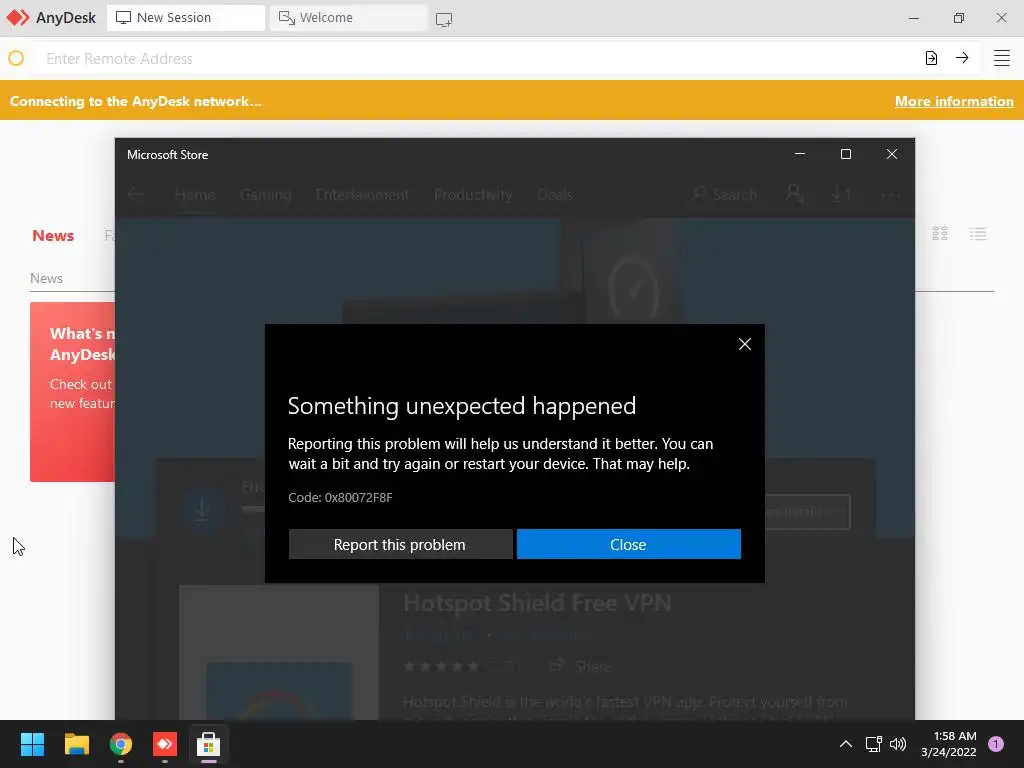Open the AnyDesk hamburger menu

coord(1001,58)
